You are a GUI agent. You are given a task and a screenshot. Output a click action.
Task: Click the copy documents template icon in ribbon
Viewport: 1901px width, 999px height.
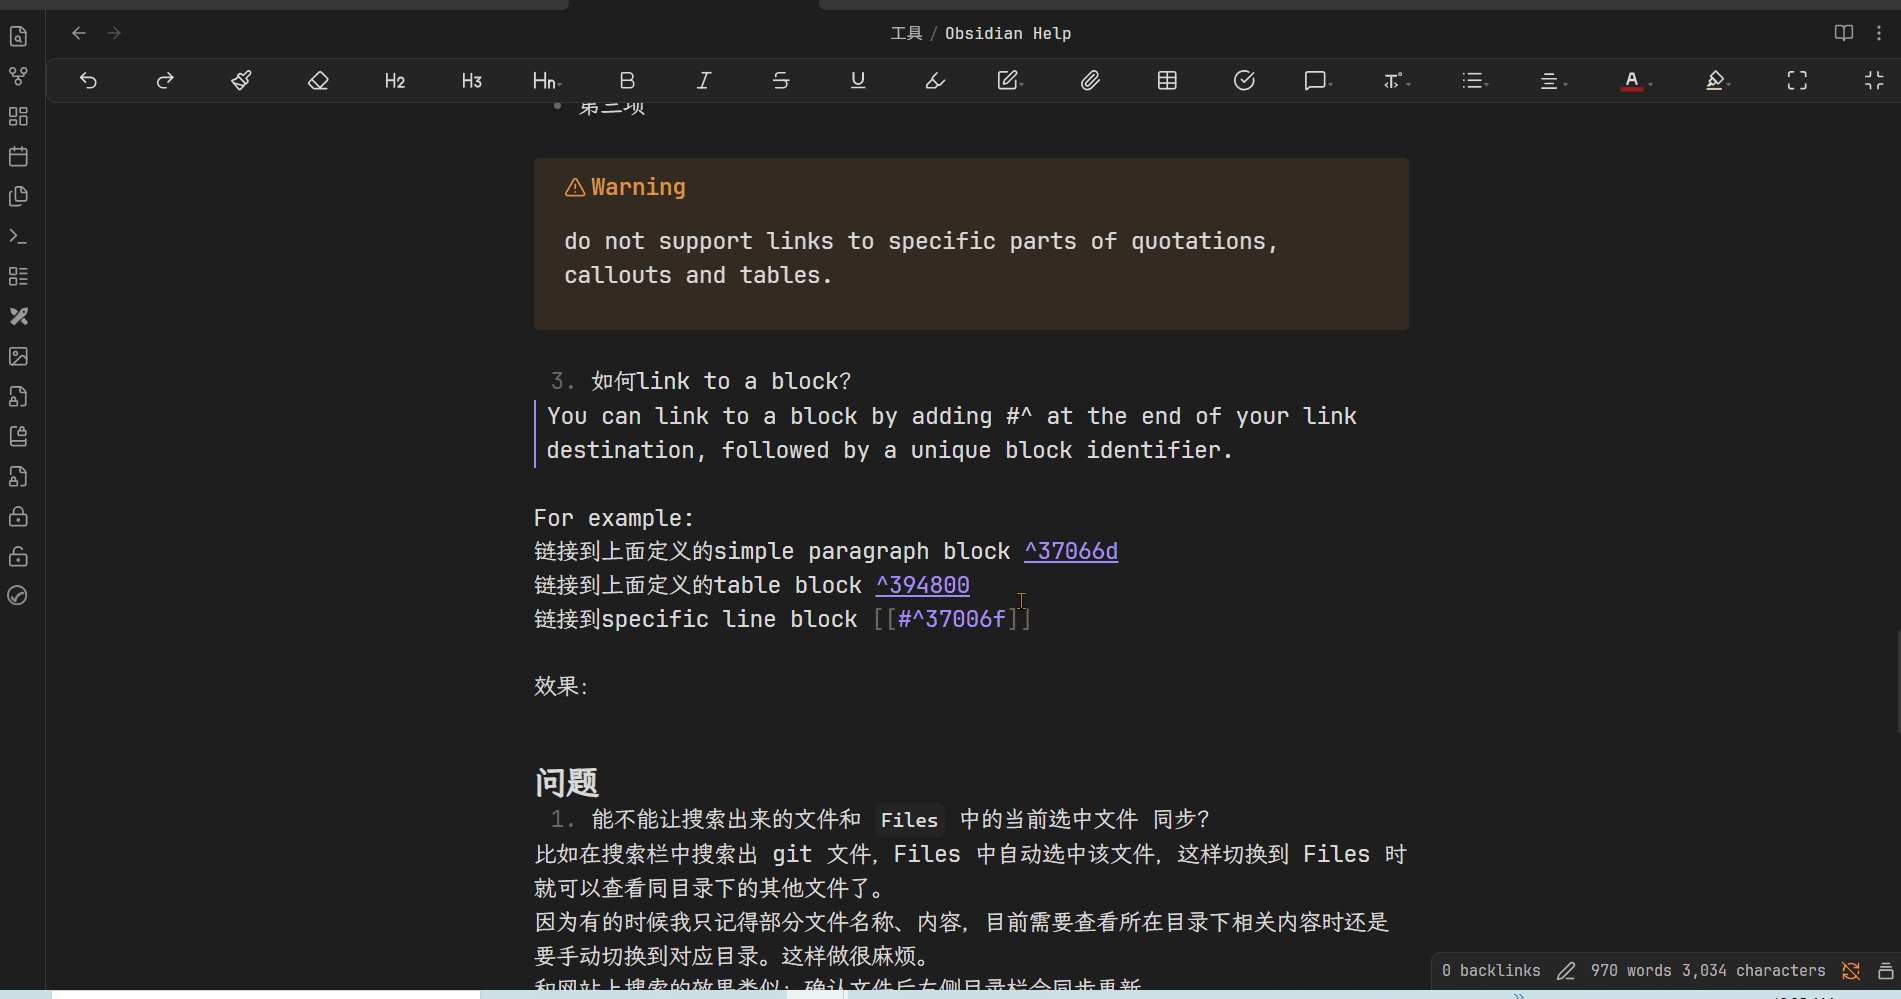(18, 197)
